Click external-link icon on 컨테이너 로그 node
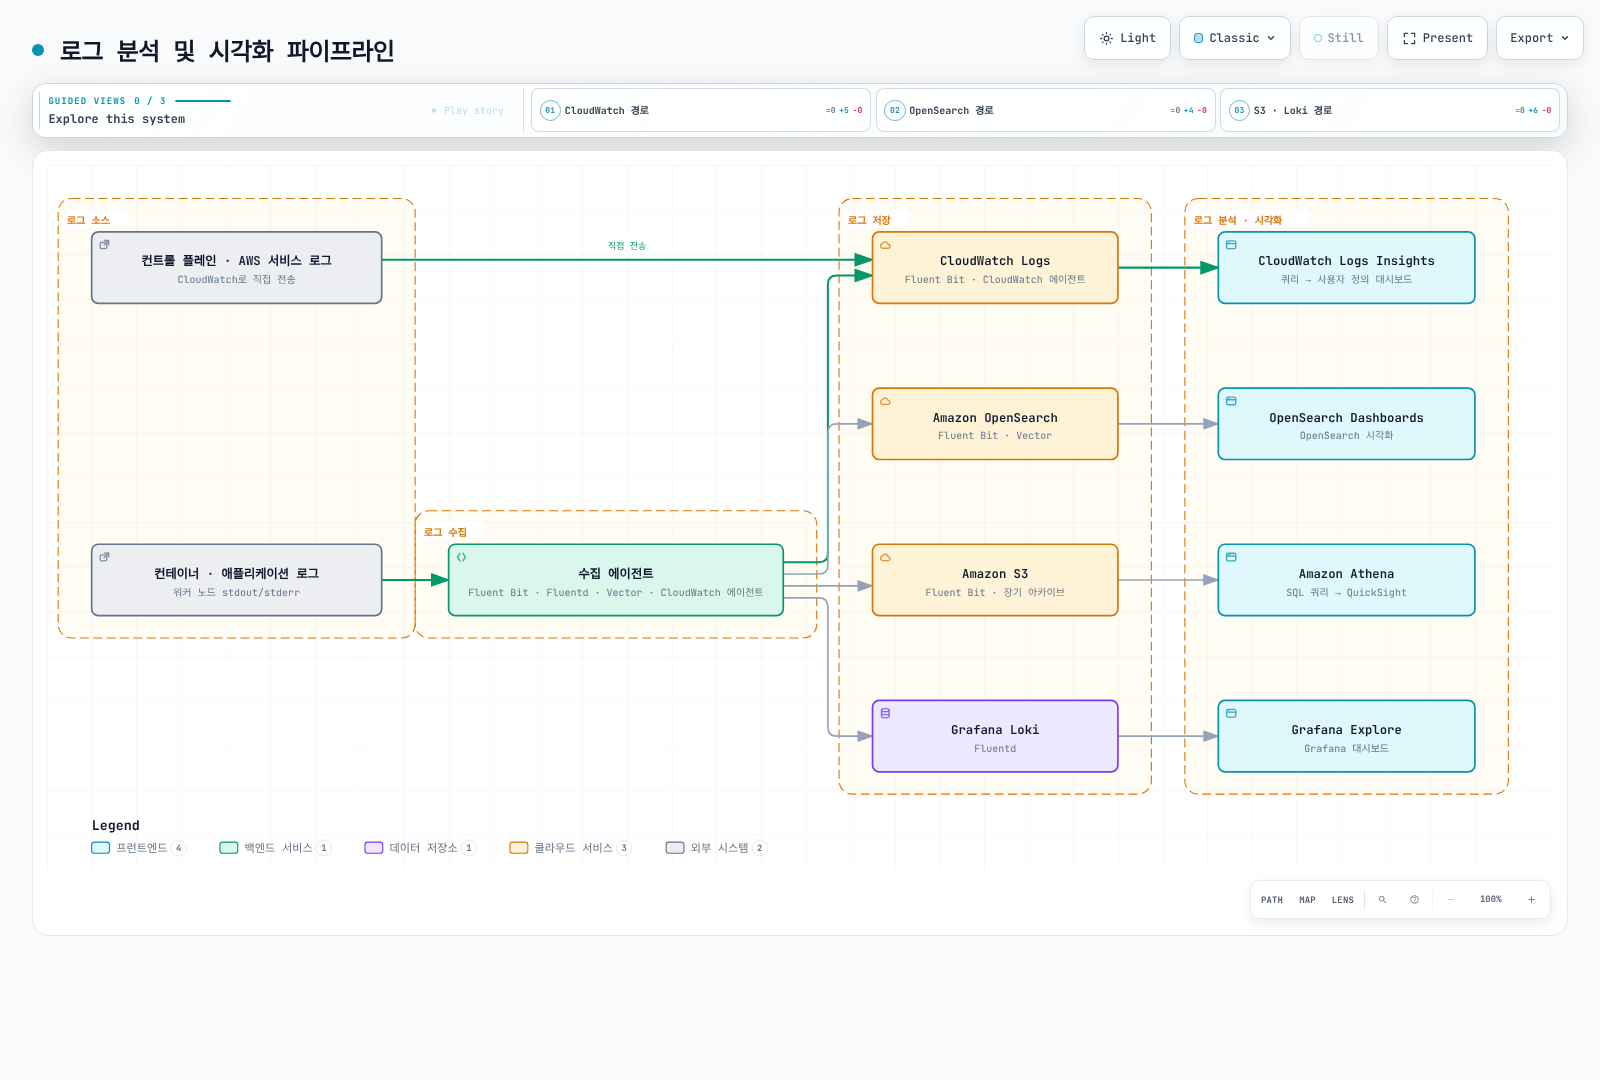 point(104,557)
